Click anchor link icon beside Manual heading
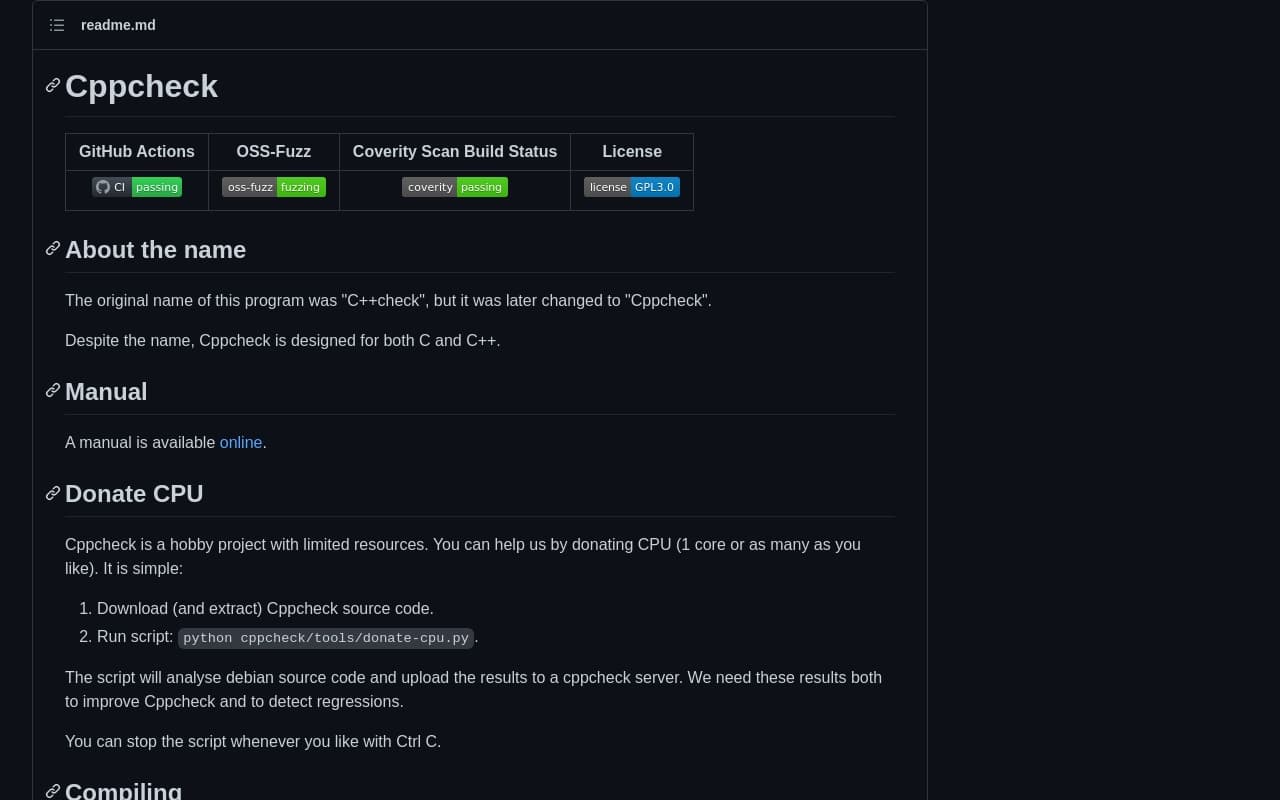1280x800 pixels. [53, 390]
